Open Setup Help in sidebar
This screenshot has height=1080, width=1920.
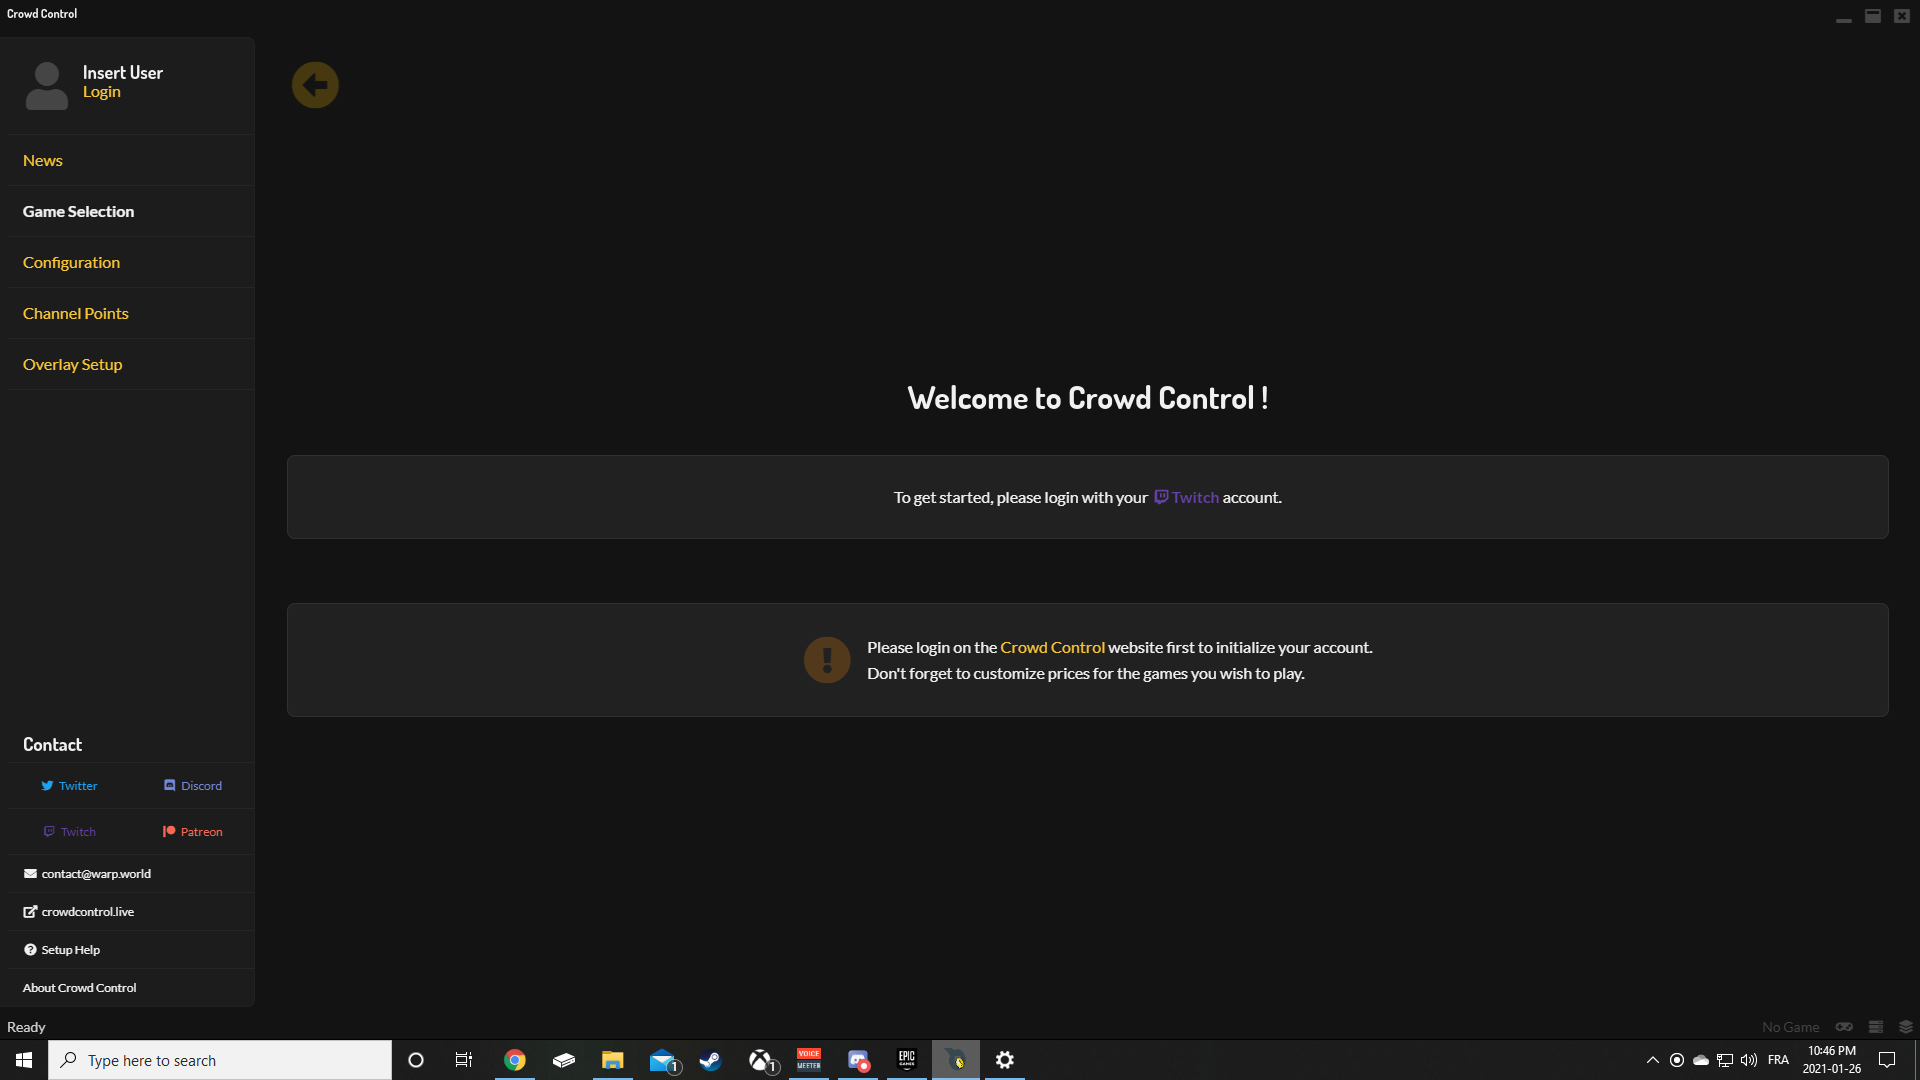pyautogui.click(x=70, y=950)
